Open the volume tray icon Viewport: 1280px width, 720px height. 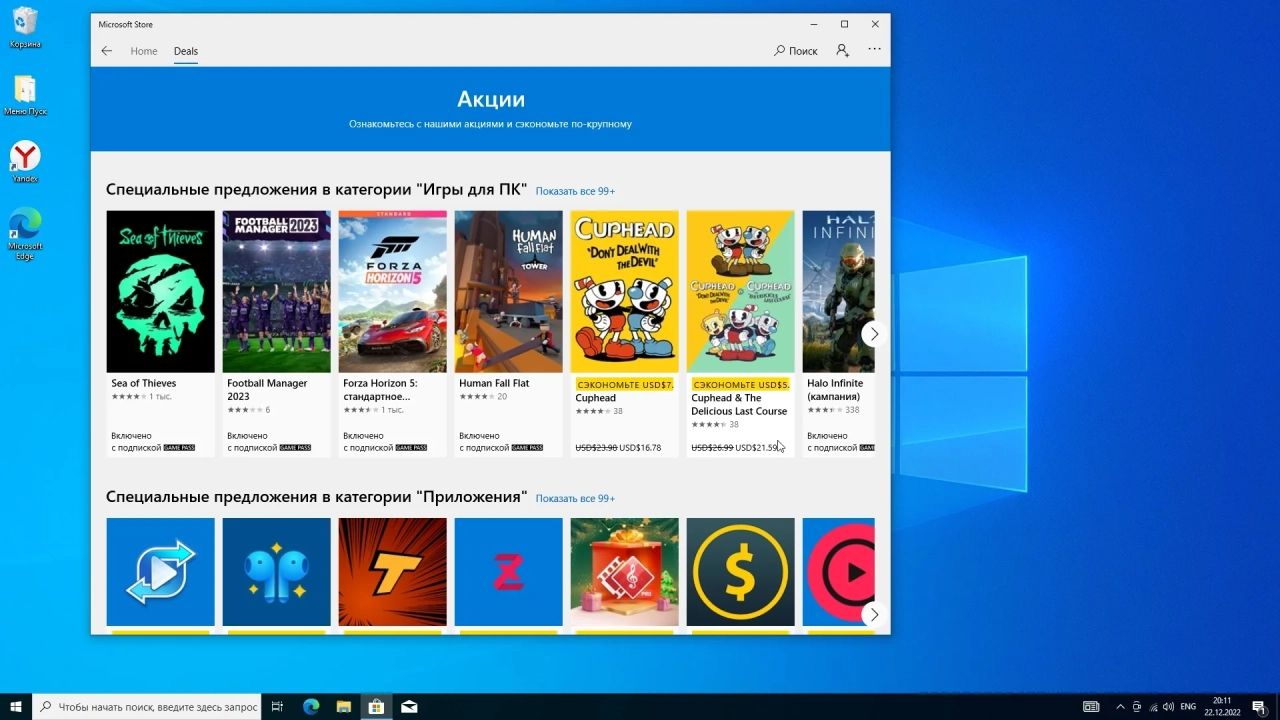(x=1168, y=707)
